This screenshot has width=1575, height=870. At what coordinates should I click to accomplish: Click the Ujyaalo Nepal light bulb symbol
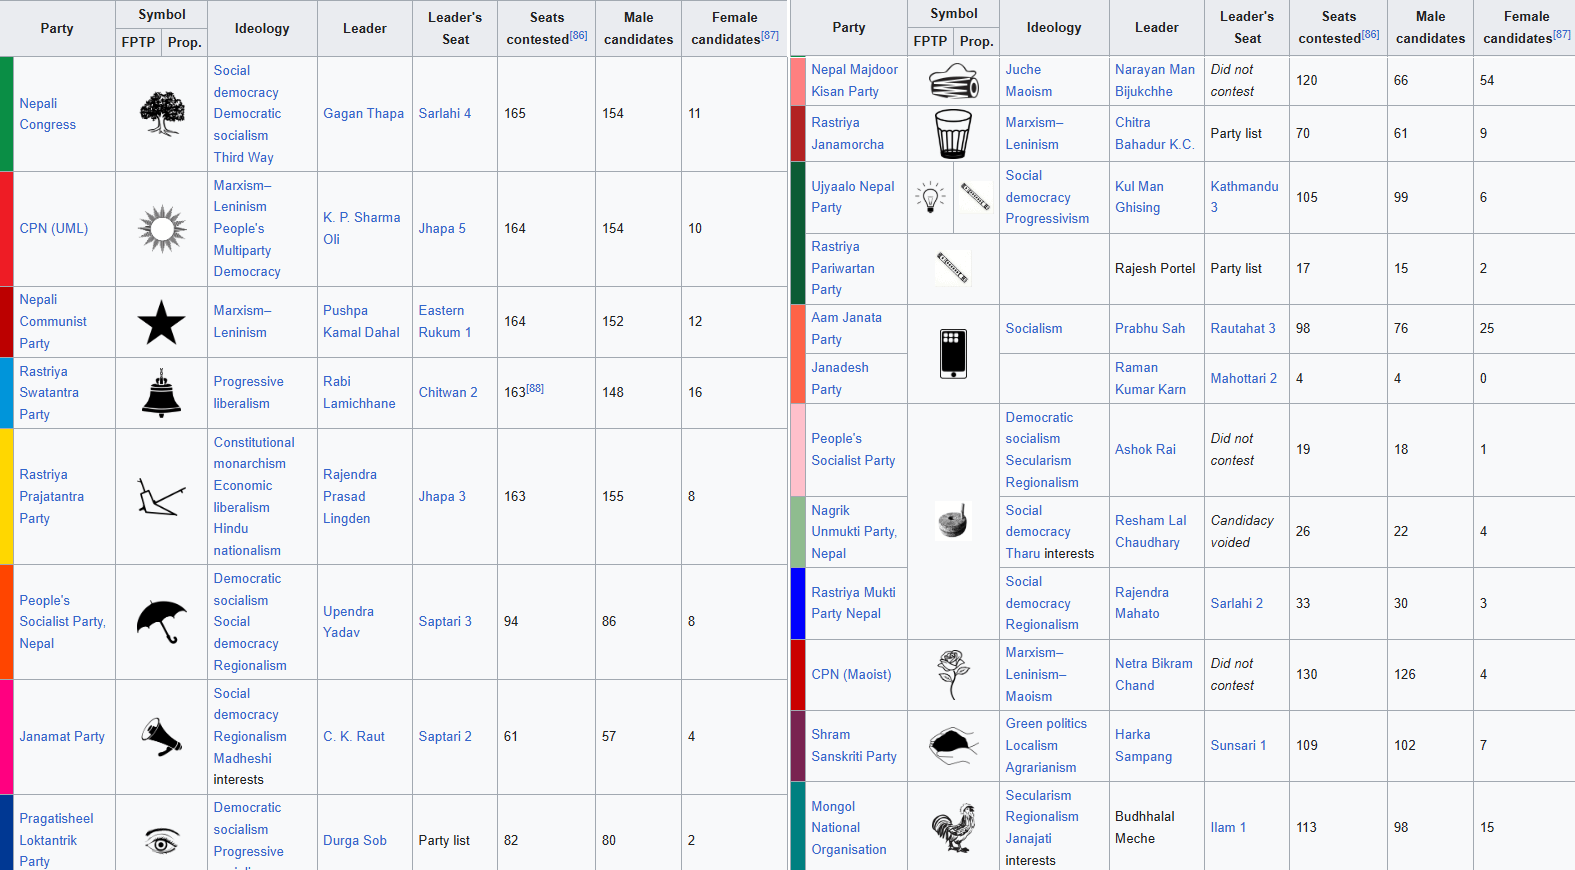click(930, 197)
